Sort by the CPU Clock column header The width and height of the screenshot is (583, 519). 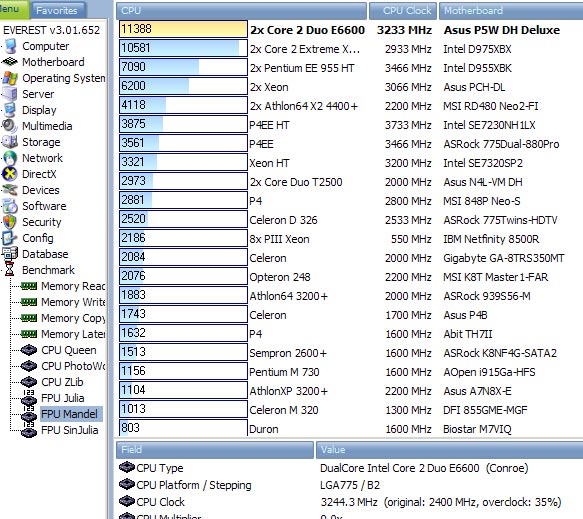pyautogui.click(x=403, y=11)
